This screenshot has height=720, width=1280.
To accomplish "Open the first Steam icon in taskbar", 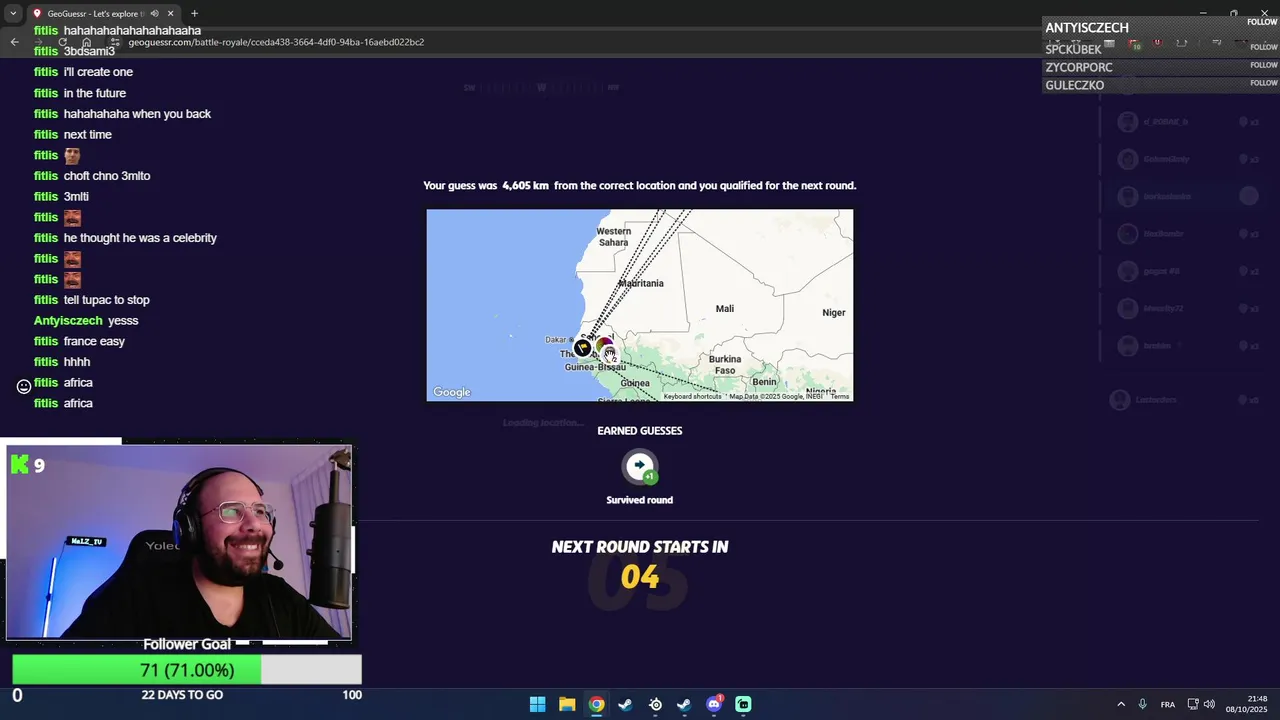I will [625, 704].
